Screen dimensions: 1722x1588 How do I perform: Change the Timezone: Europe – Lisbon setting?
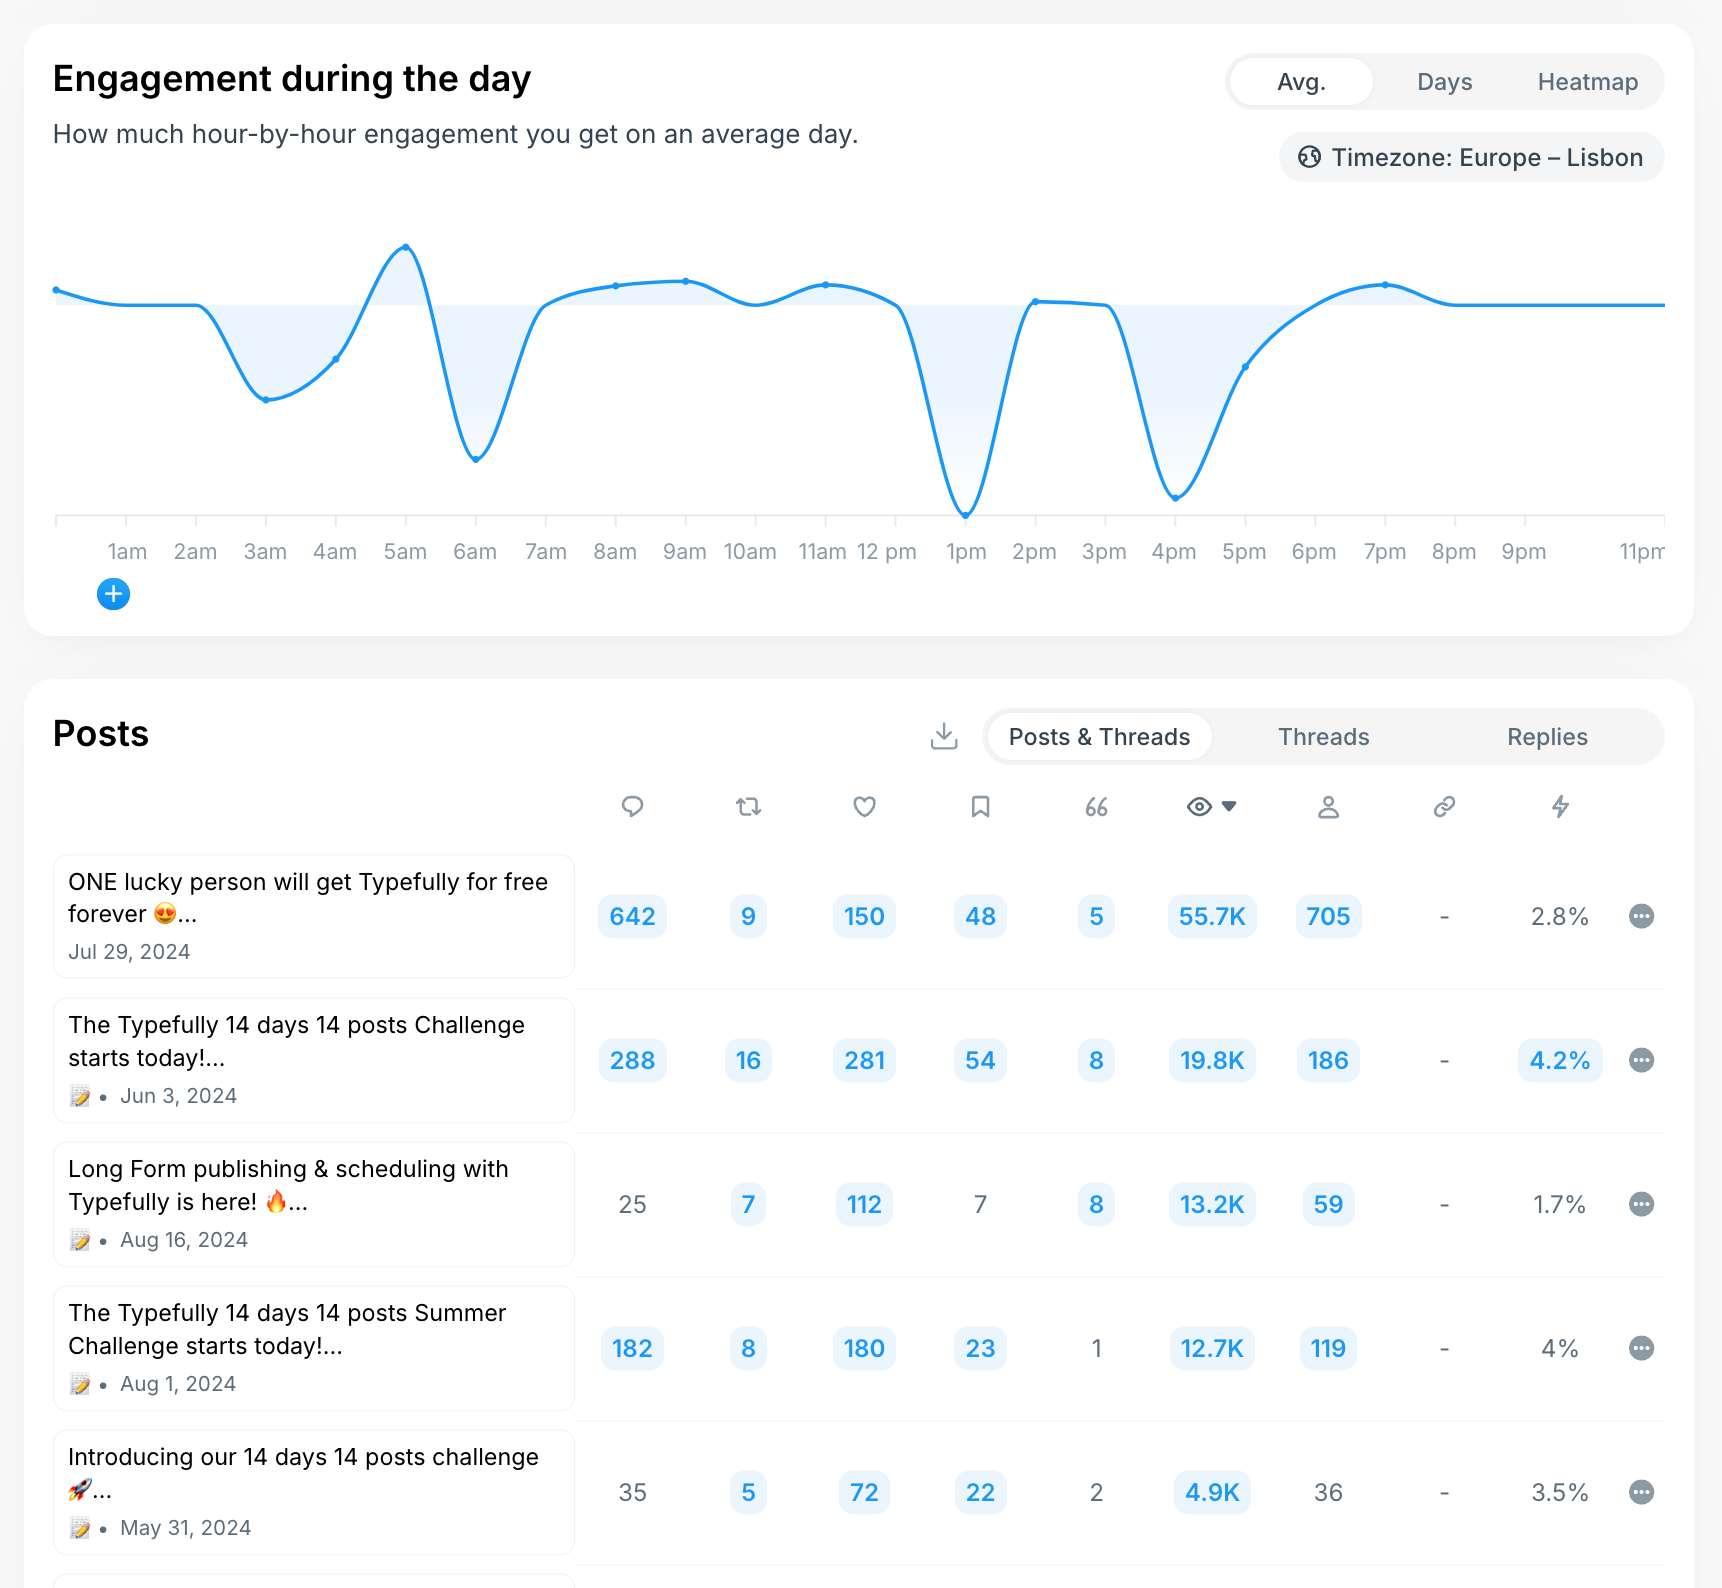click(x=1469, y=157)
